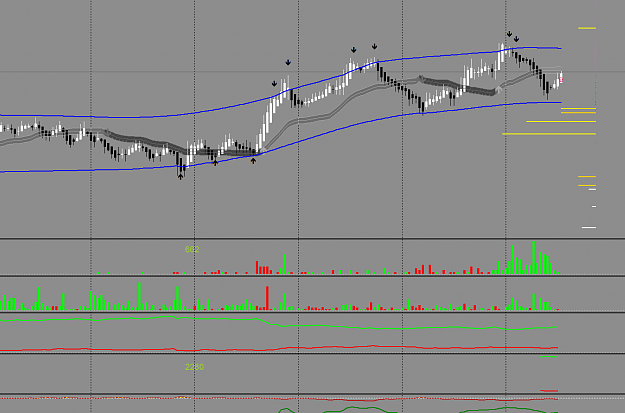Click the gray up arrow on the ribbon at the breakout
625x413 pixels.
(x=263, y=151)
